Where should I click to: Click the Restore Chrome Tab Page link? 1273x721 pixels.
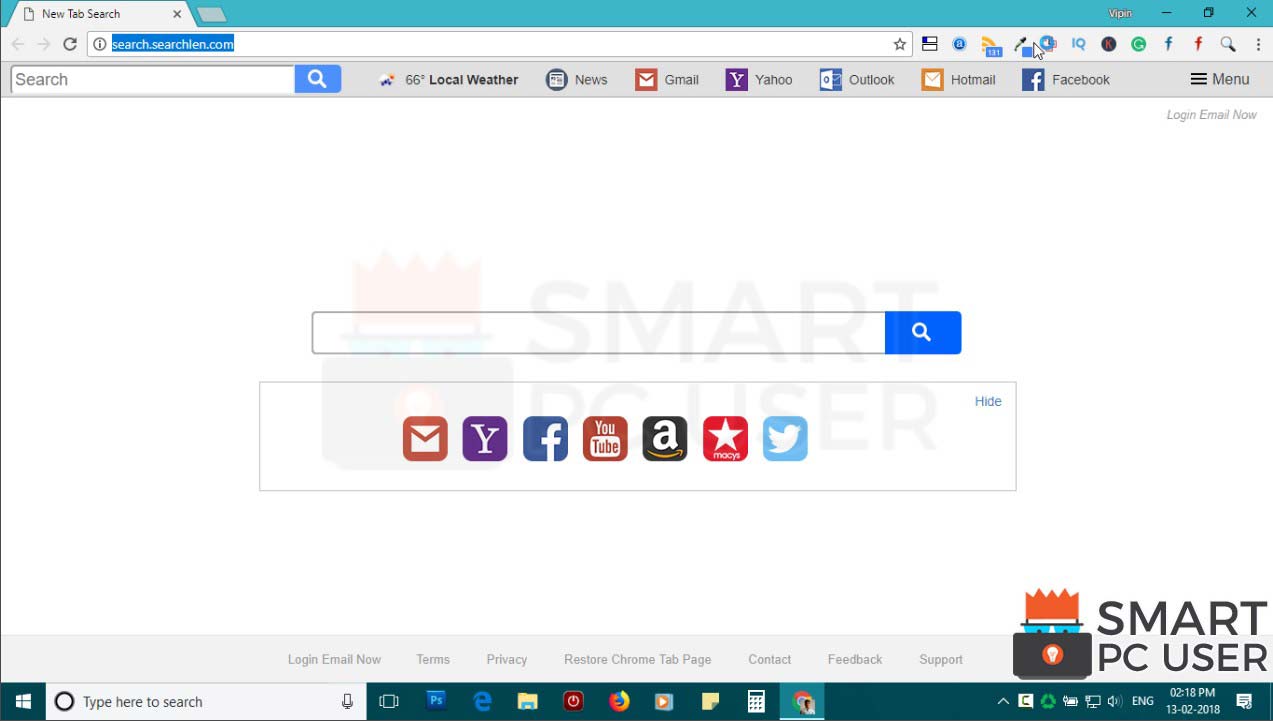pos(637,659)
